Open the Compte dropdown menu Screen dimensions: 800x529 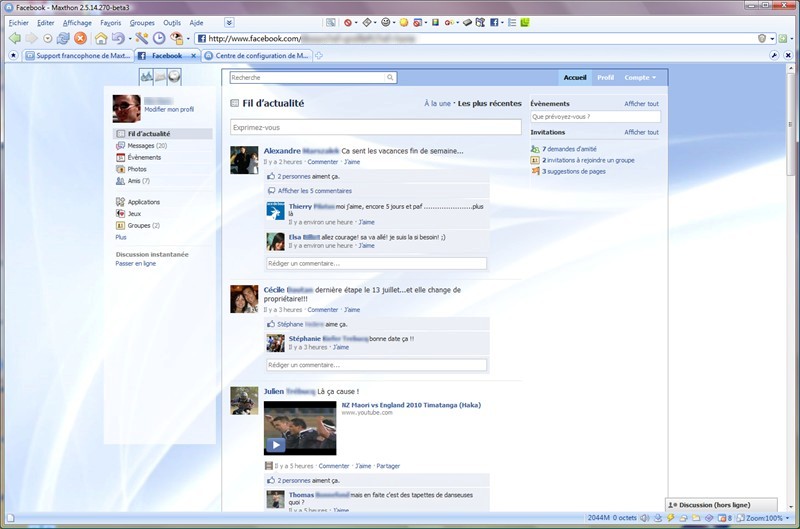pos(640,78)
